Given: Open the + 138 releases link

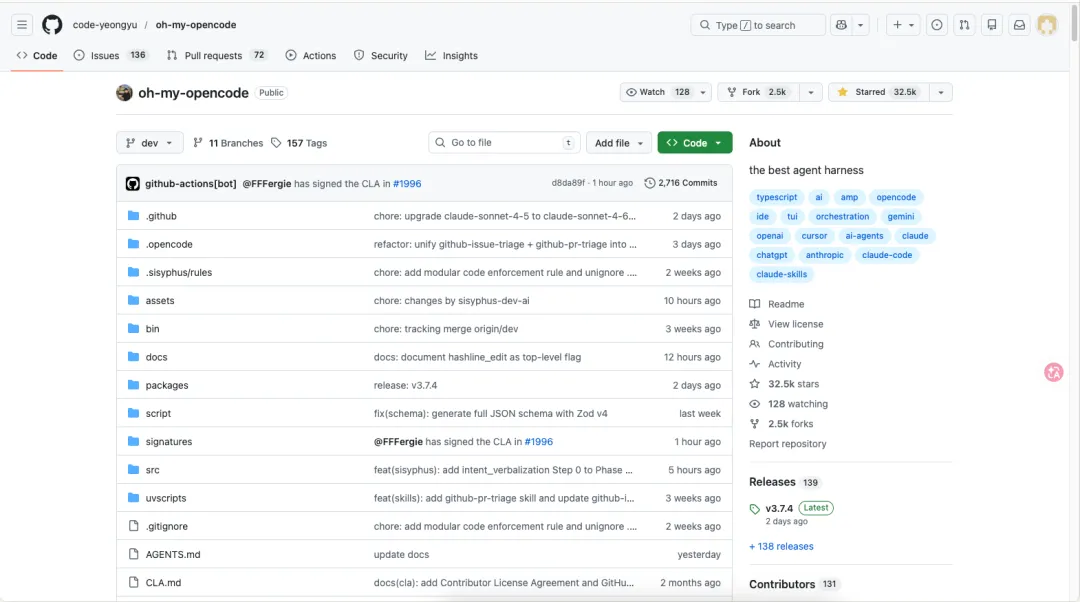Looking at the screenshot, I should click(781, 546).
